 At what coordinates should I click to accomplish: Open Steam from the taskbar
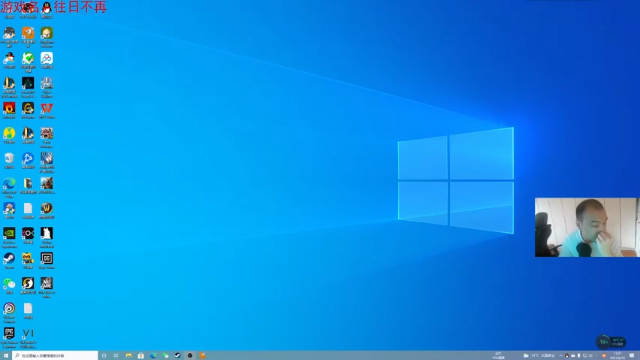178,356
